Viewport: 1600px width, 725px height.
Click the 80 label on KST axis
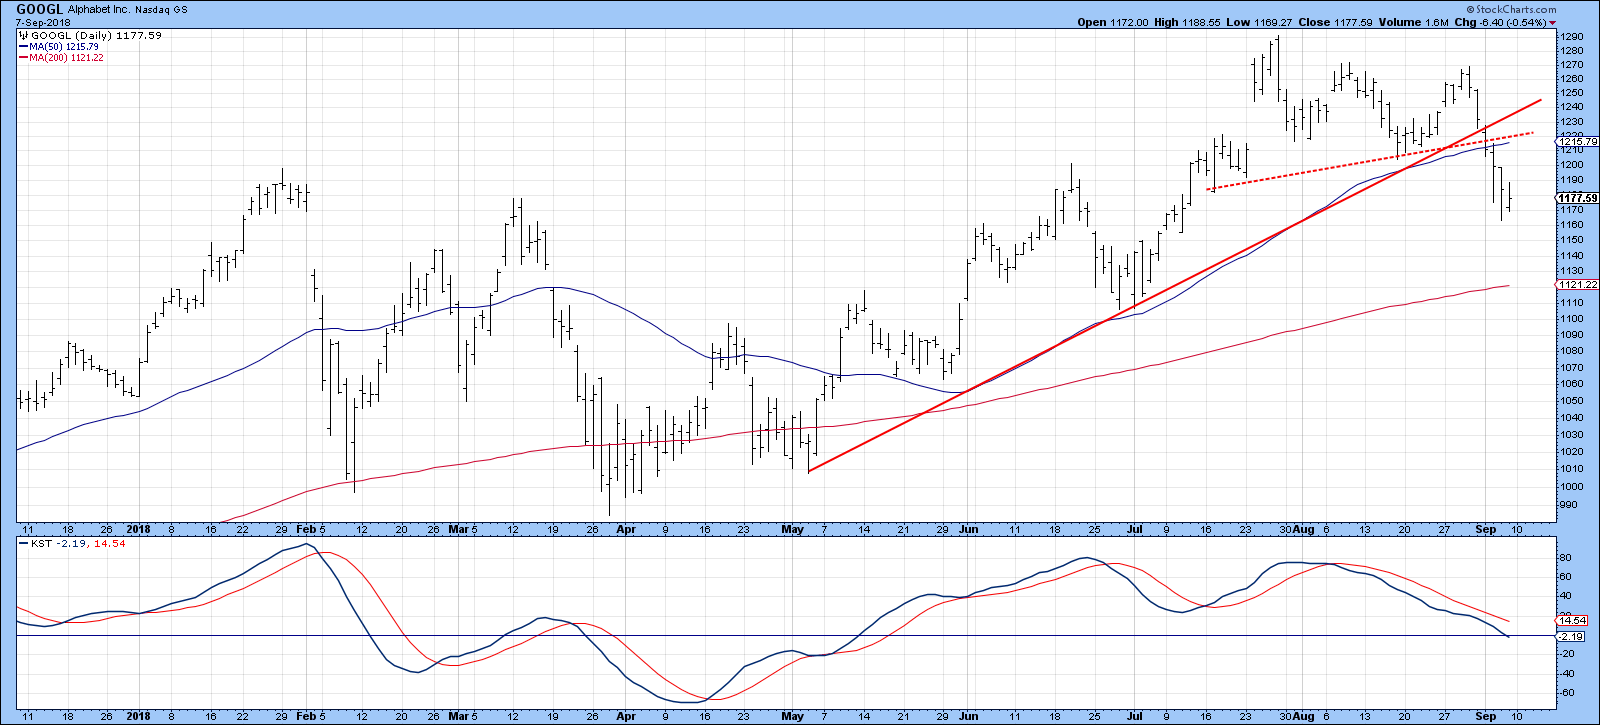[1567, 558]
